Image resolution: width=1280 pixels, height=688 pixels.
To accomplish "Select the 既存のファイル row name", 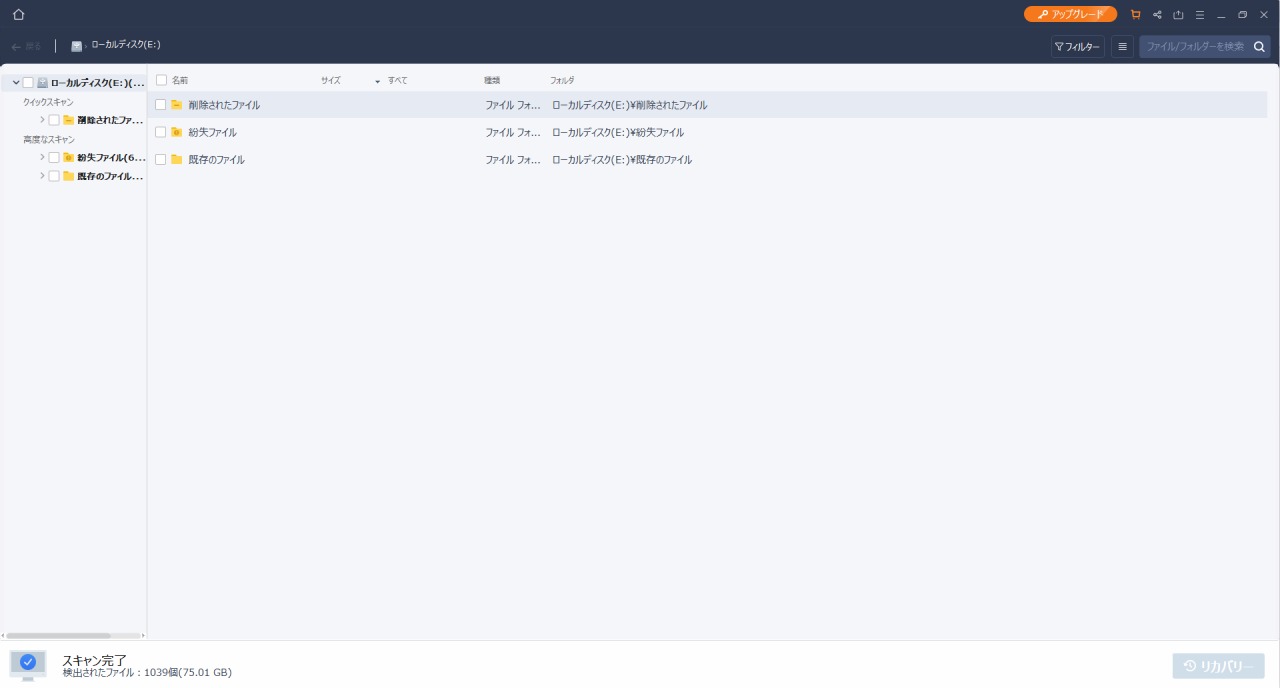I will (x=216, y=159).
